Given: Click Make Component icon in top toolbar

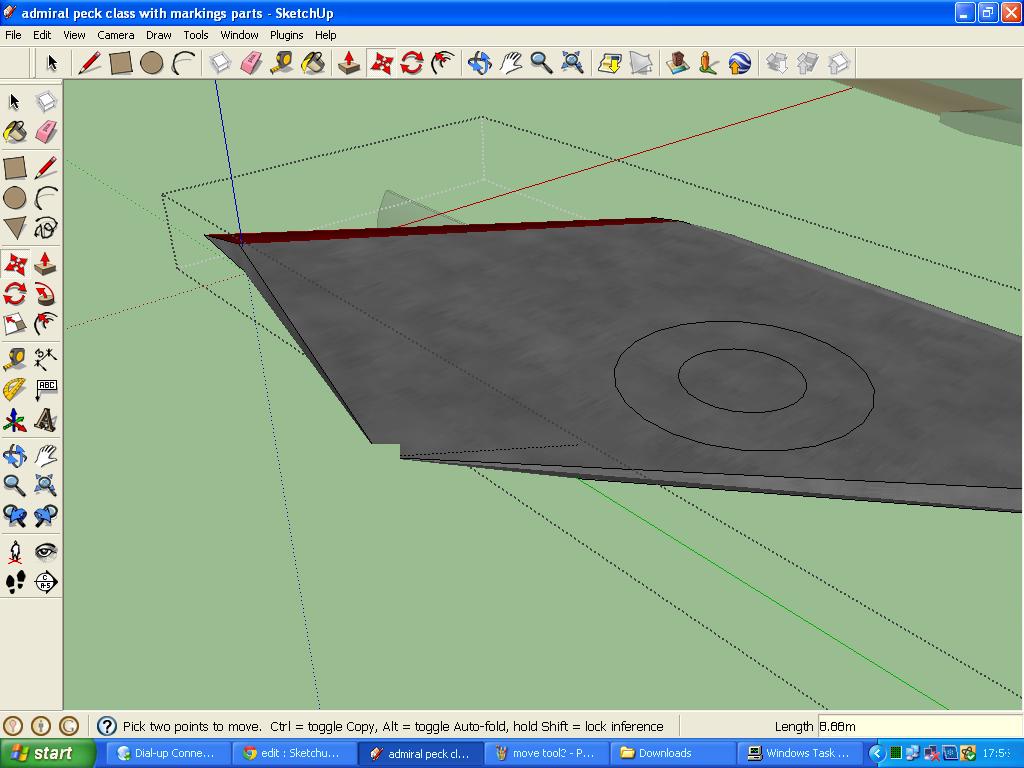Looking at the screenshot, I should [x=219, y=63].
